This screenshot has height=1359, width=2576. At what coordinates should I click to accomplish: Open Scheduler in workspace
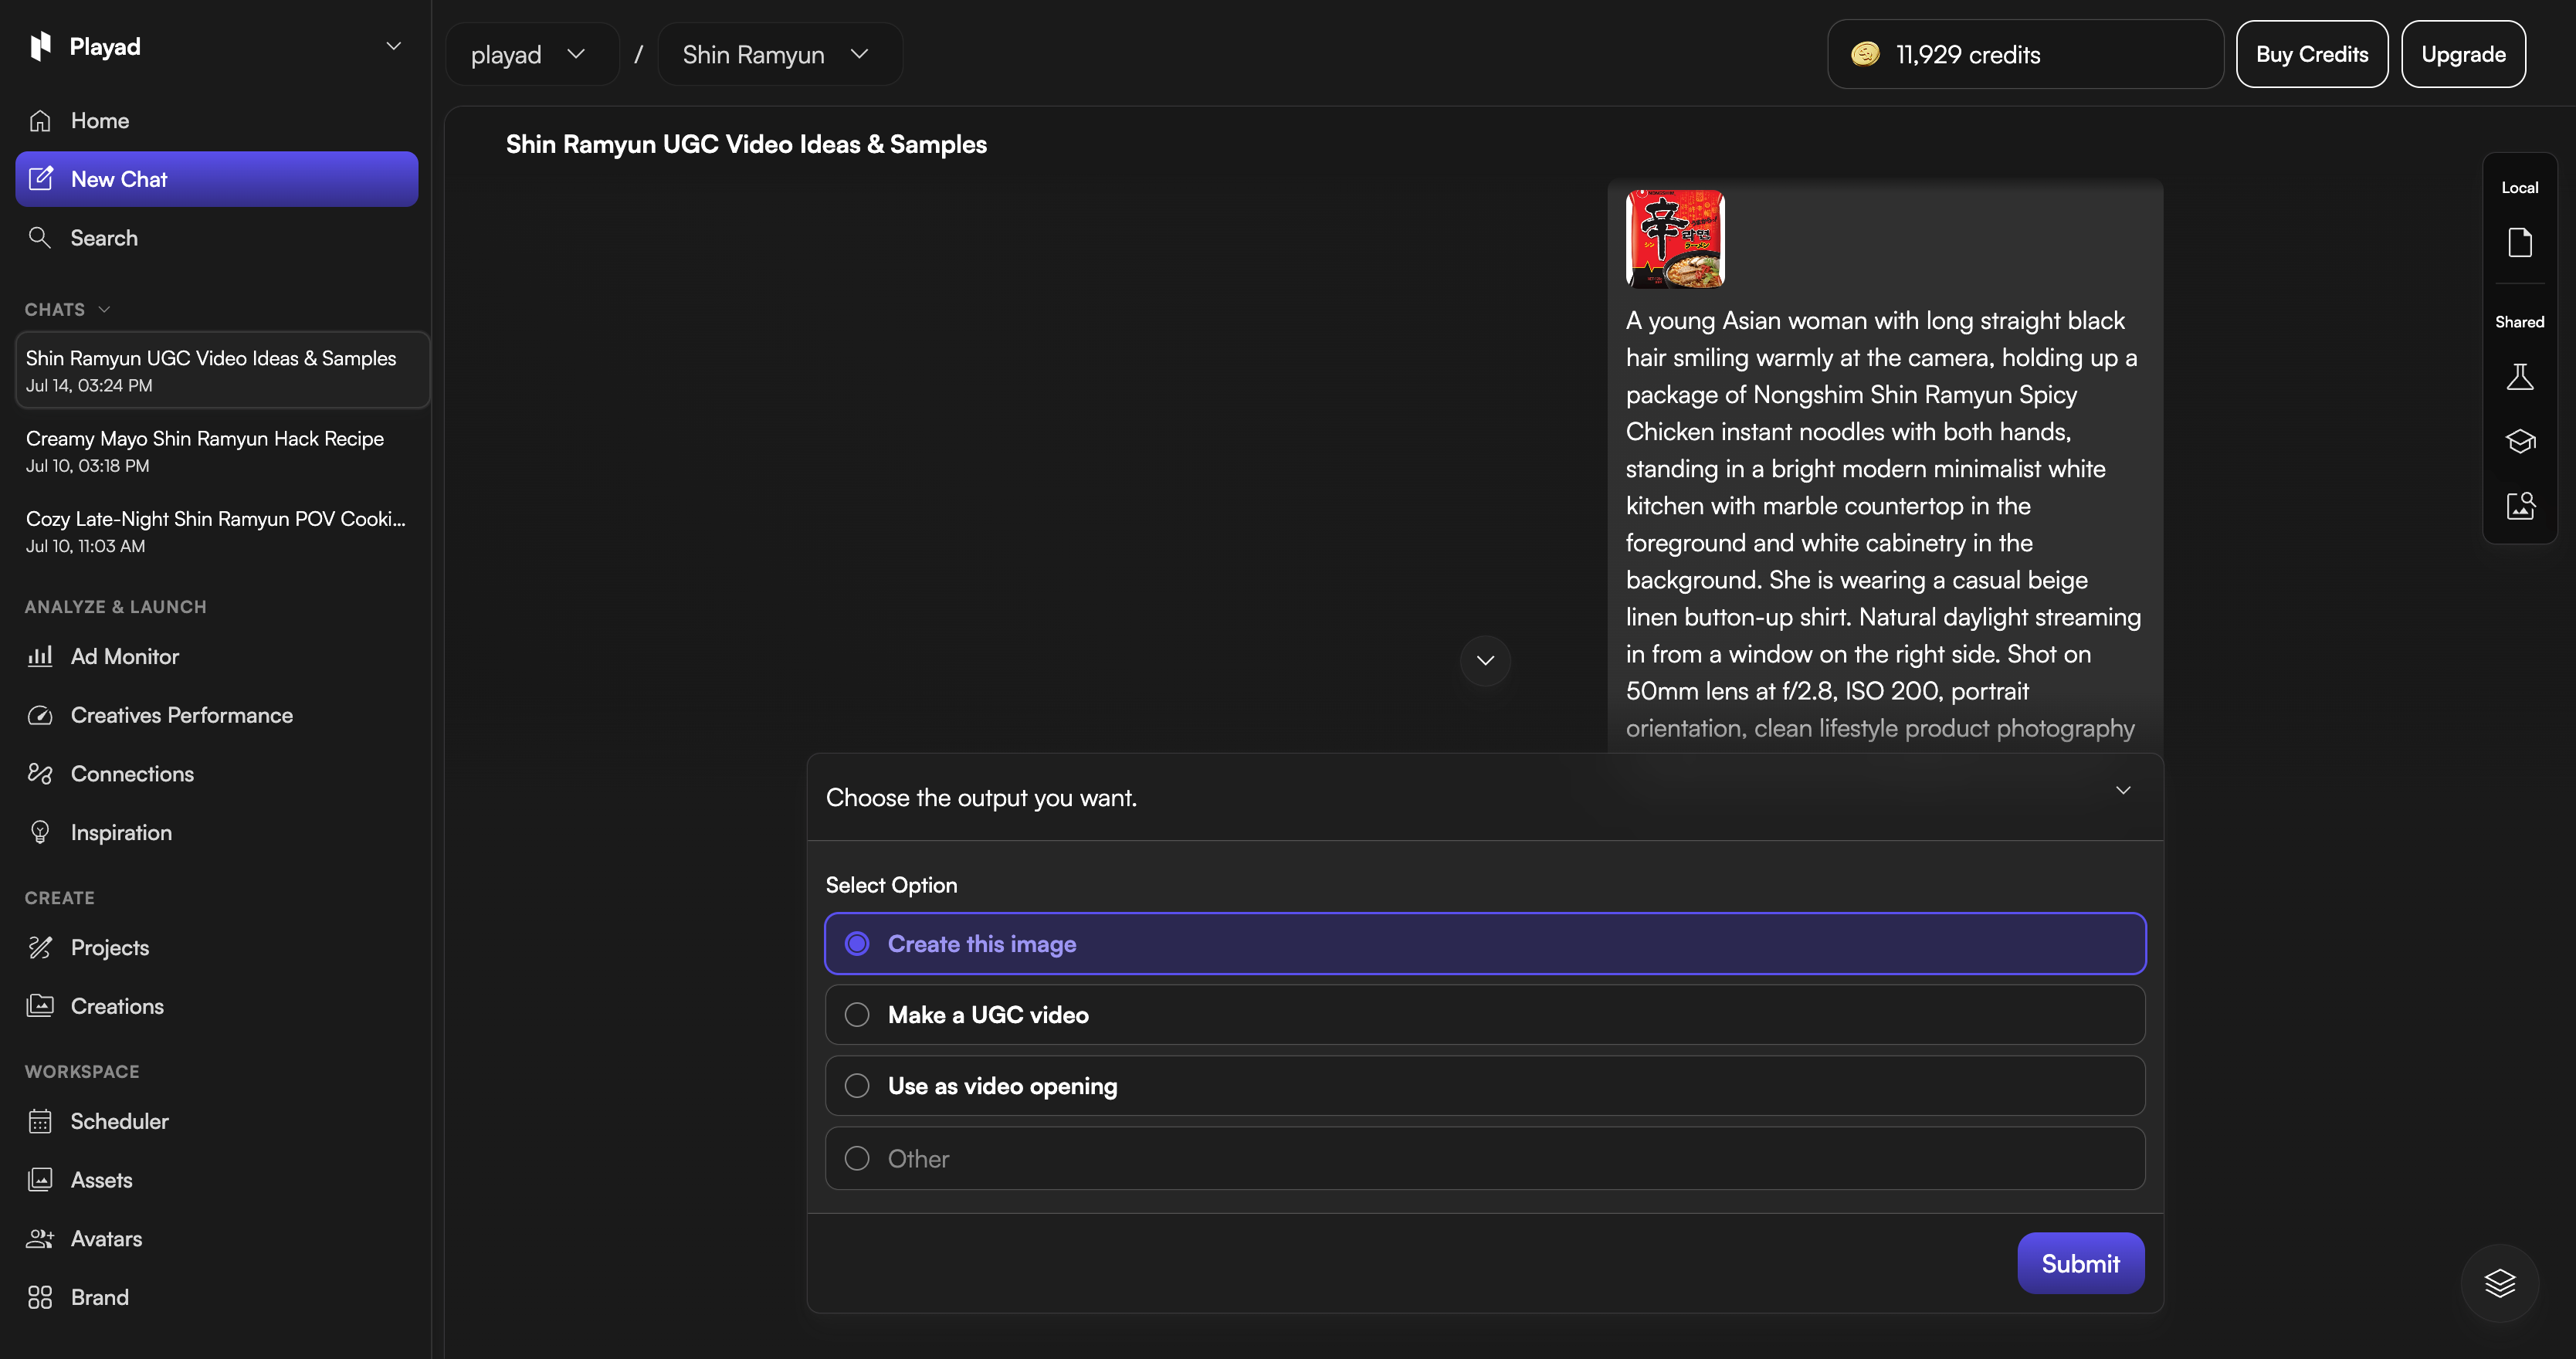click(216, 1121)
